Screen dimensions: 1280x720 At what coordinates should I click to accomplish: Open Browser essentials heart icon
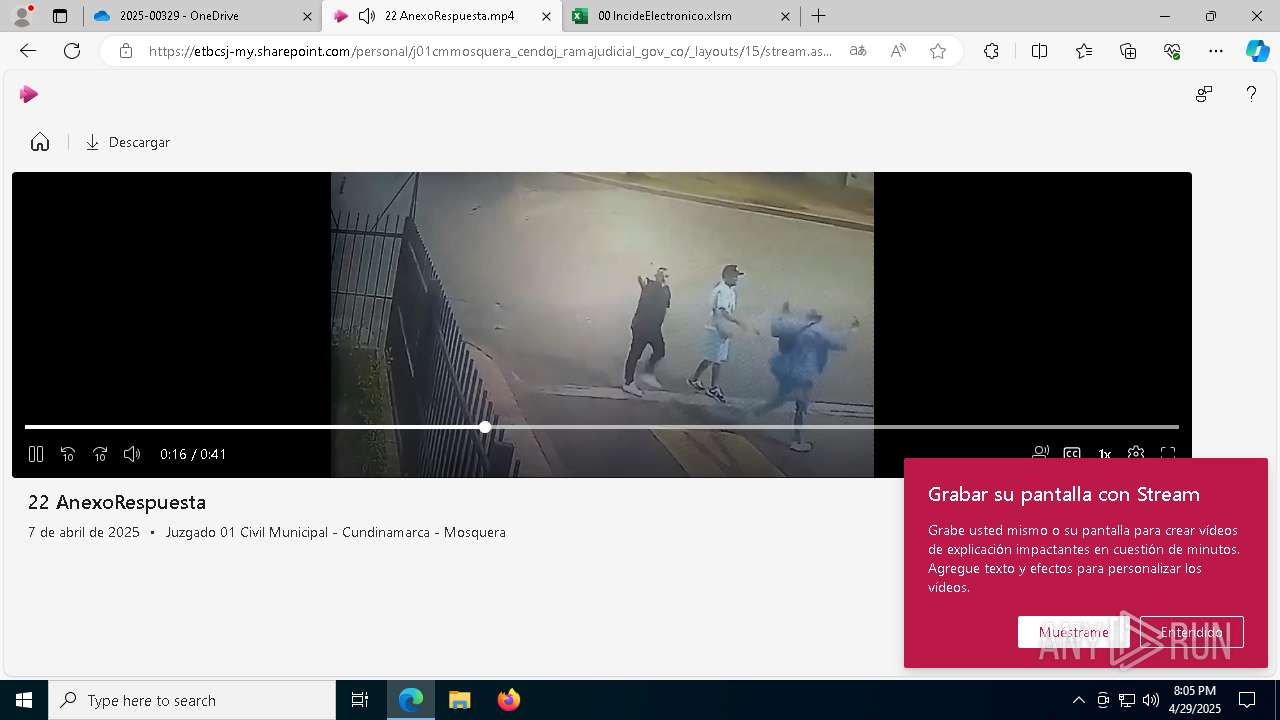tap(1172, 51)
